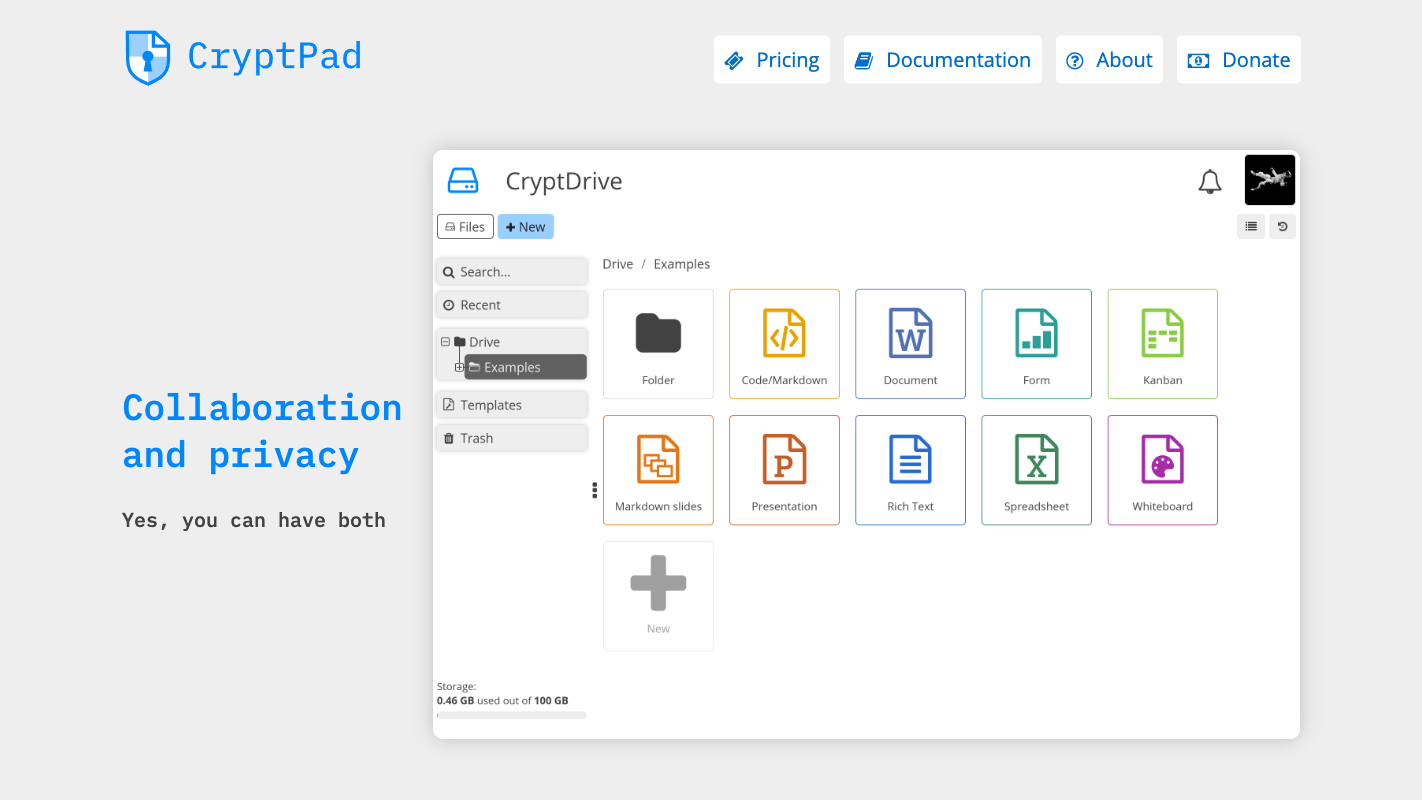Click the book icon on Documentation
1422x800 pixels.
[864, 61]
